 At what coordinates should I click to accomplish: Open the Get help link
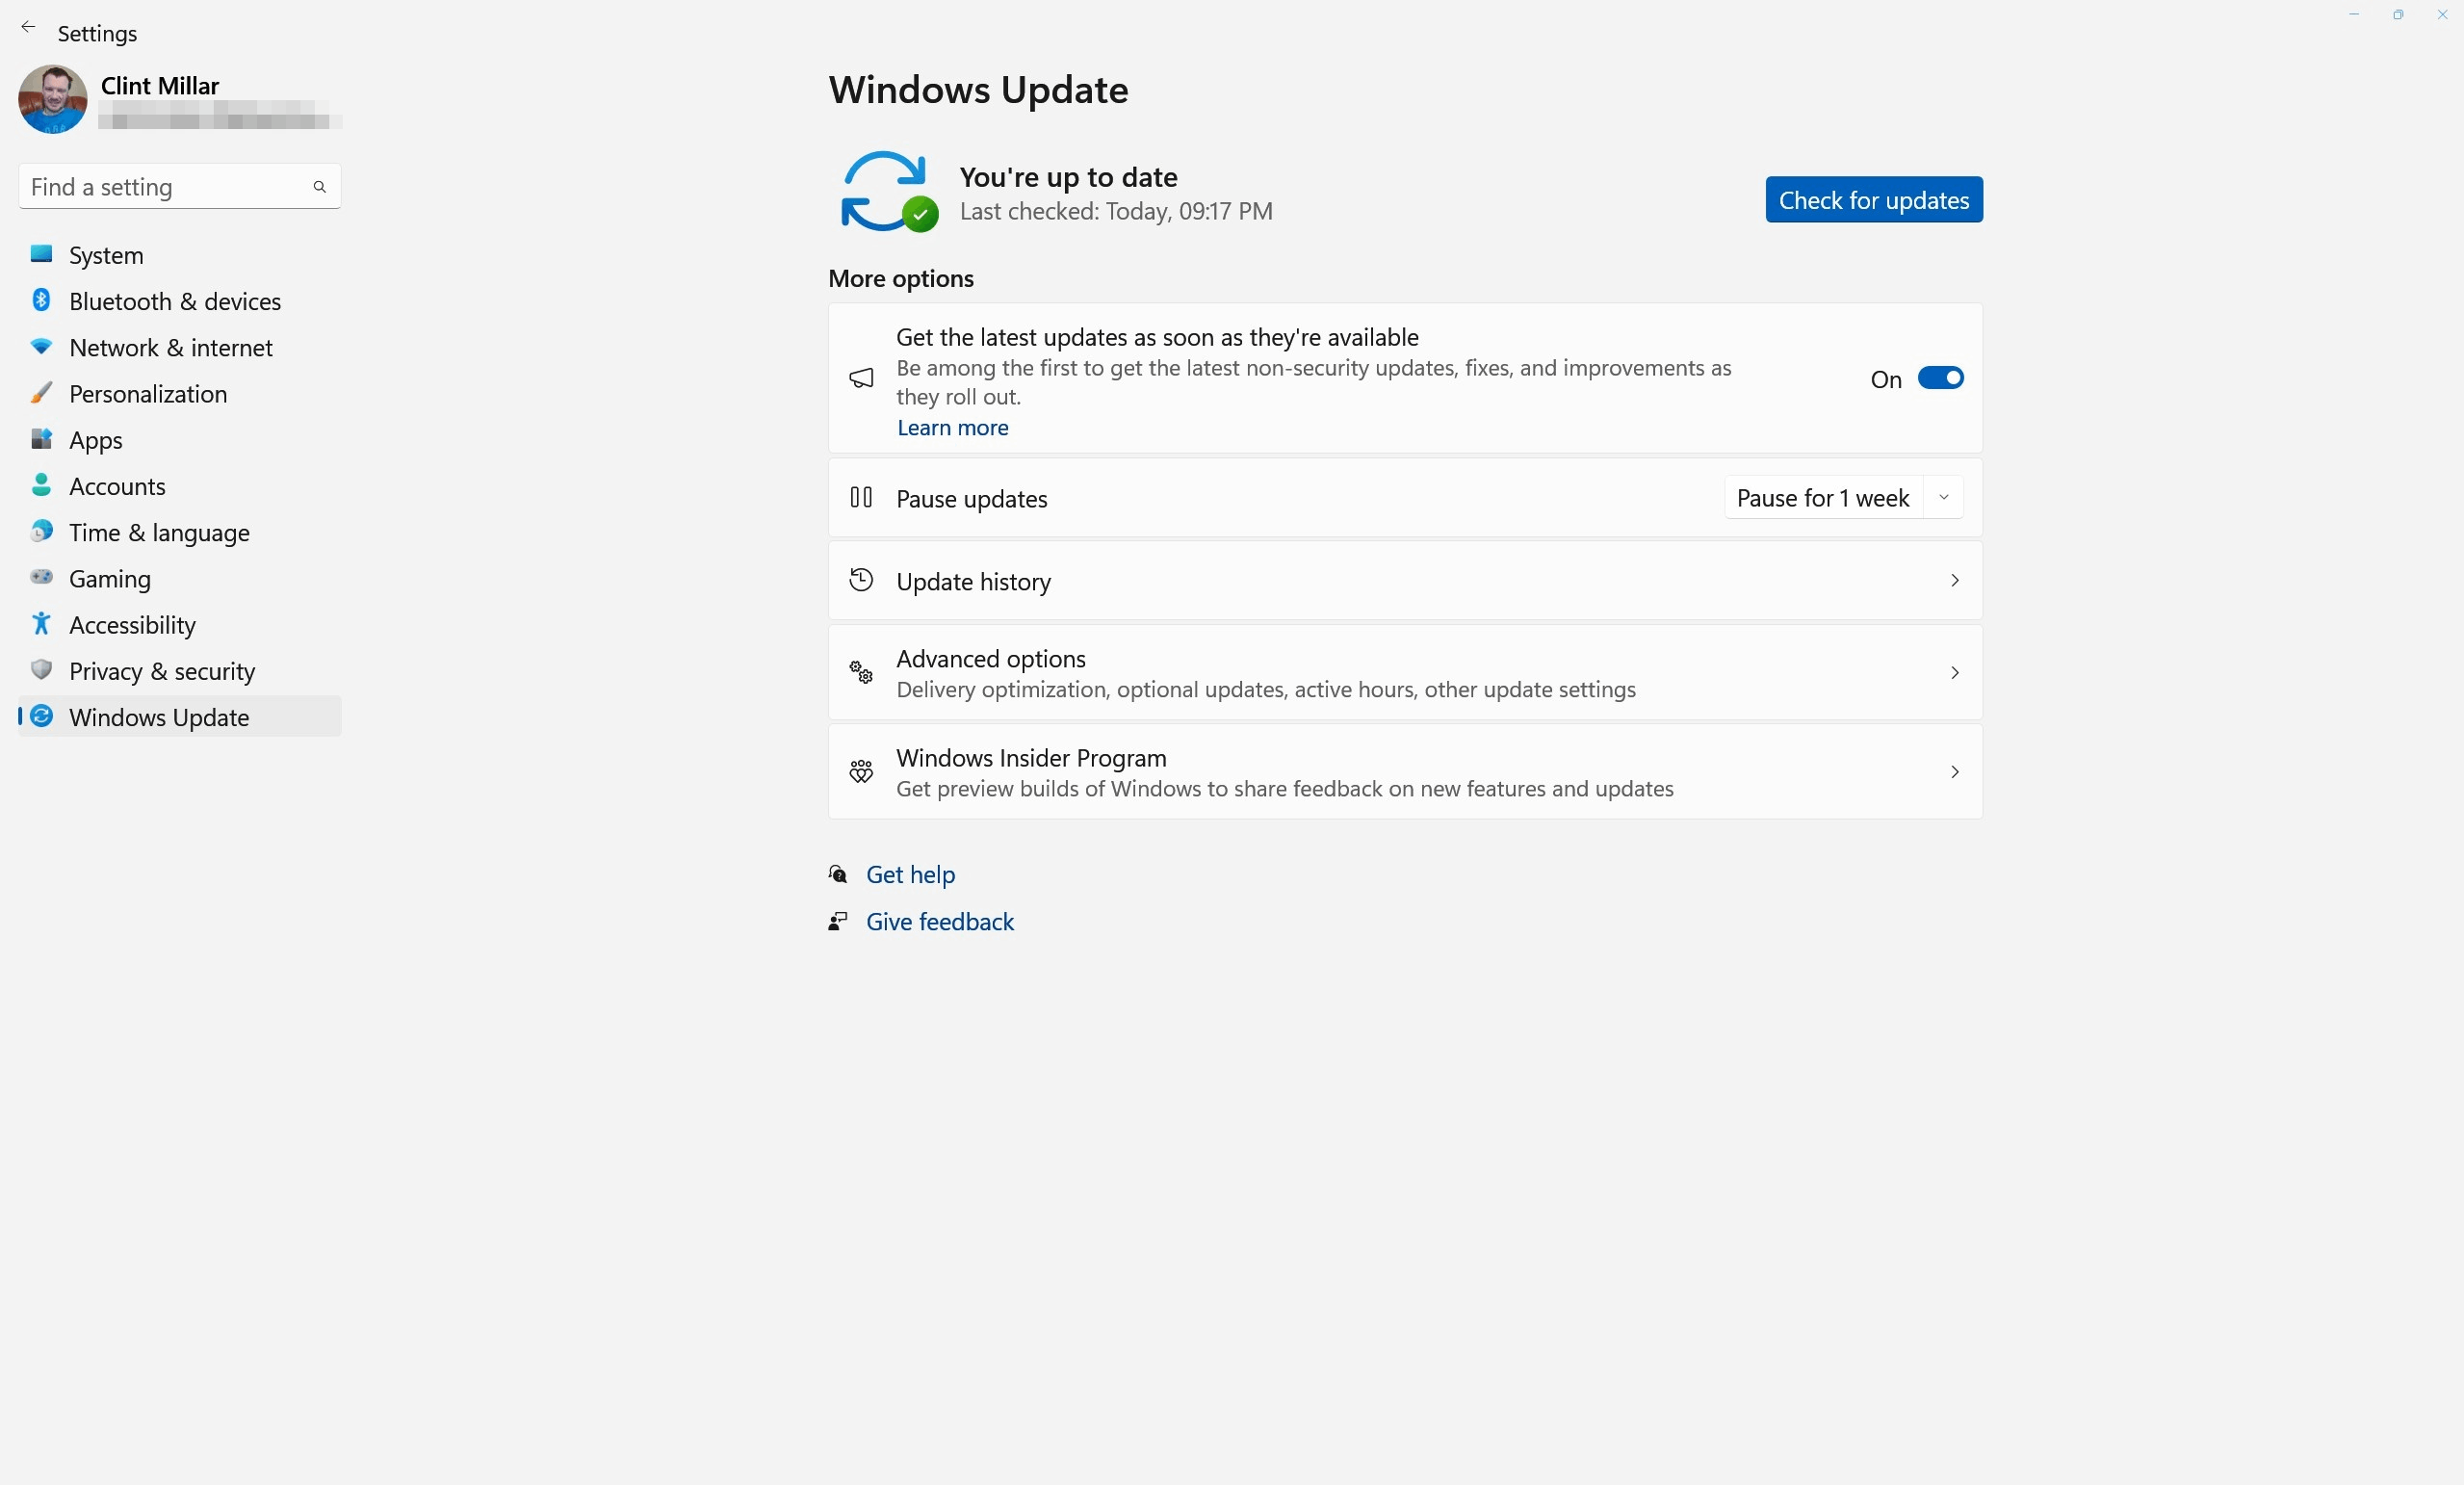click(910, 874)
